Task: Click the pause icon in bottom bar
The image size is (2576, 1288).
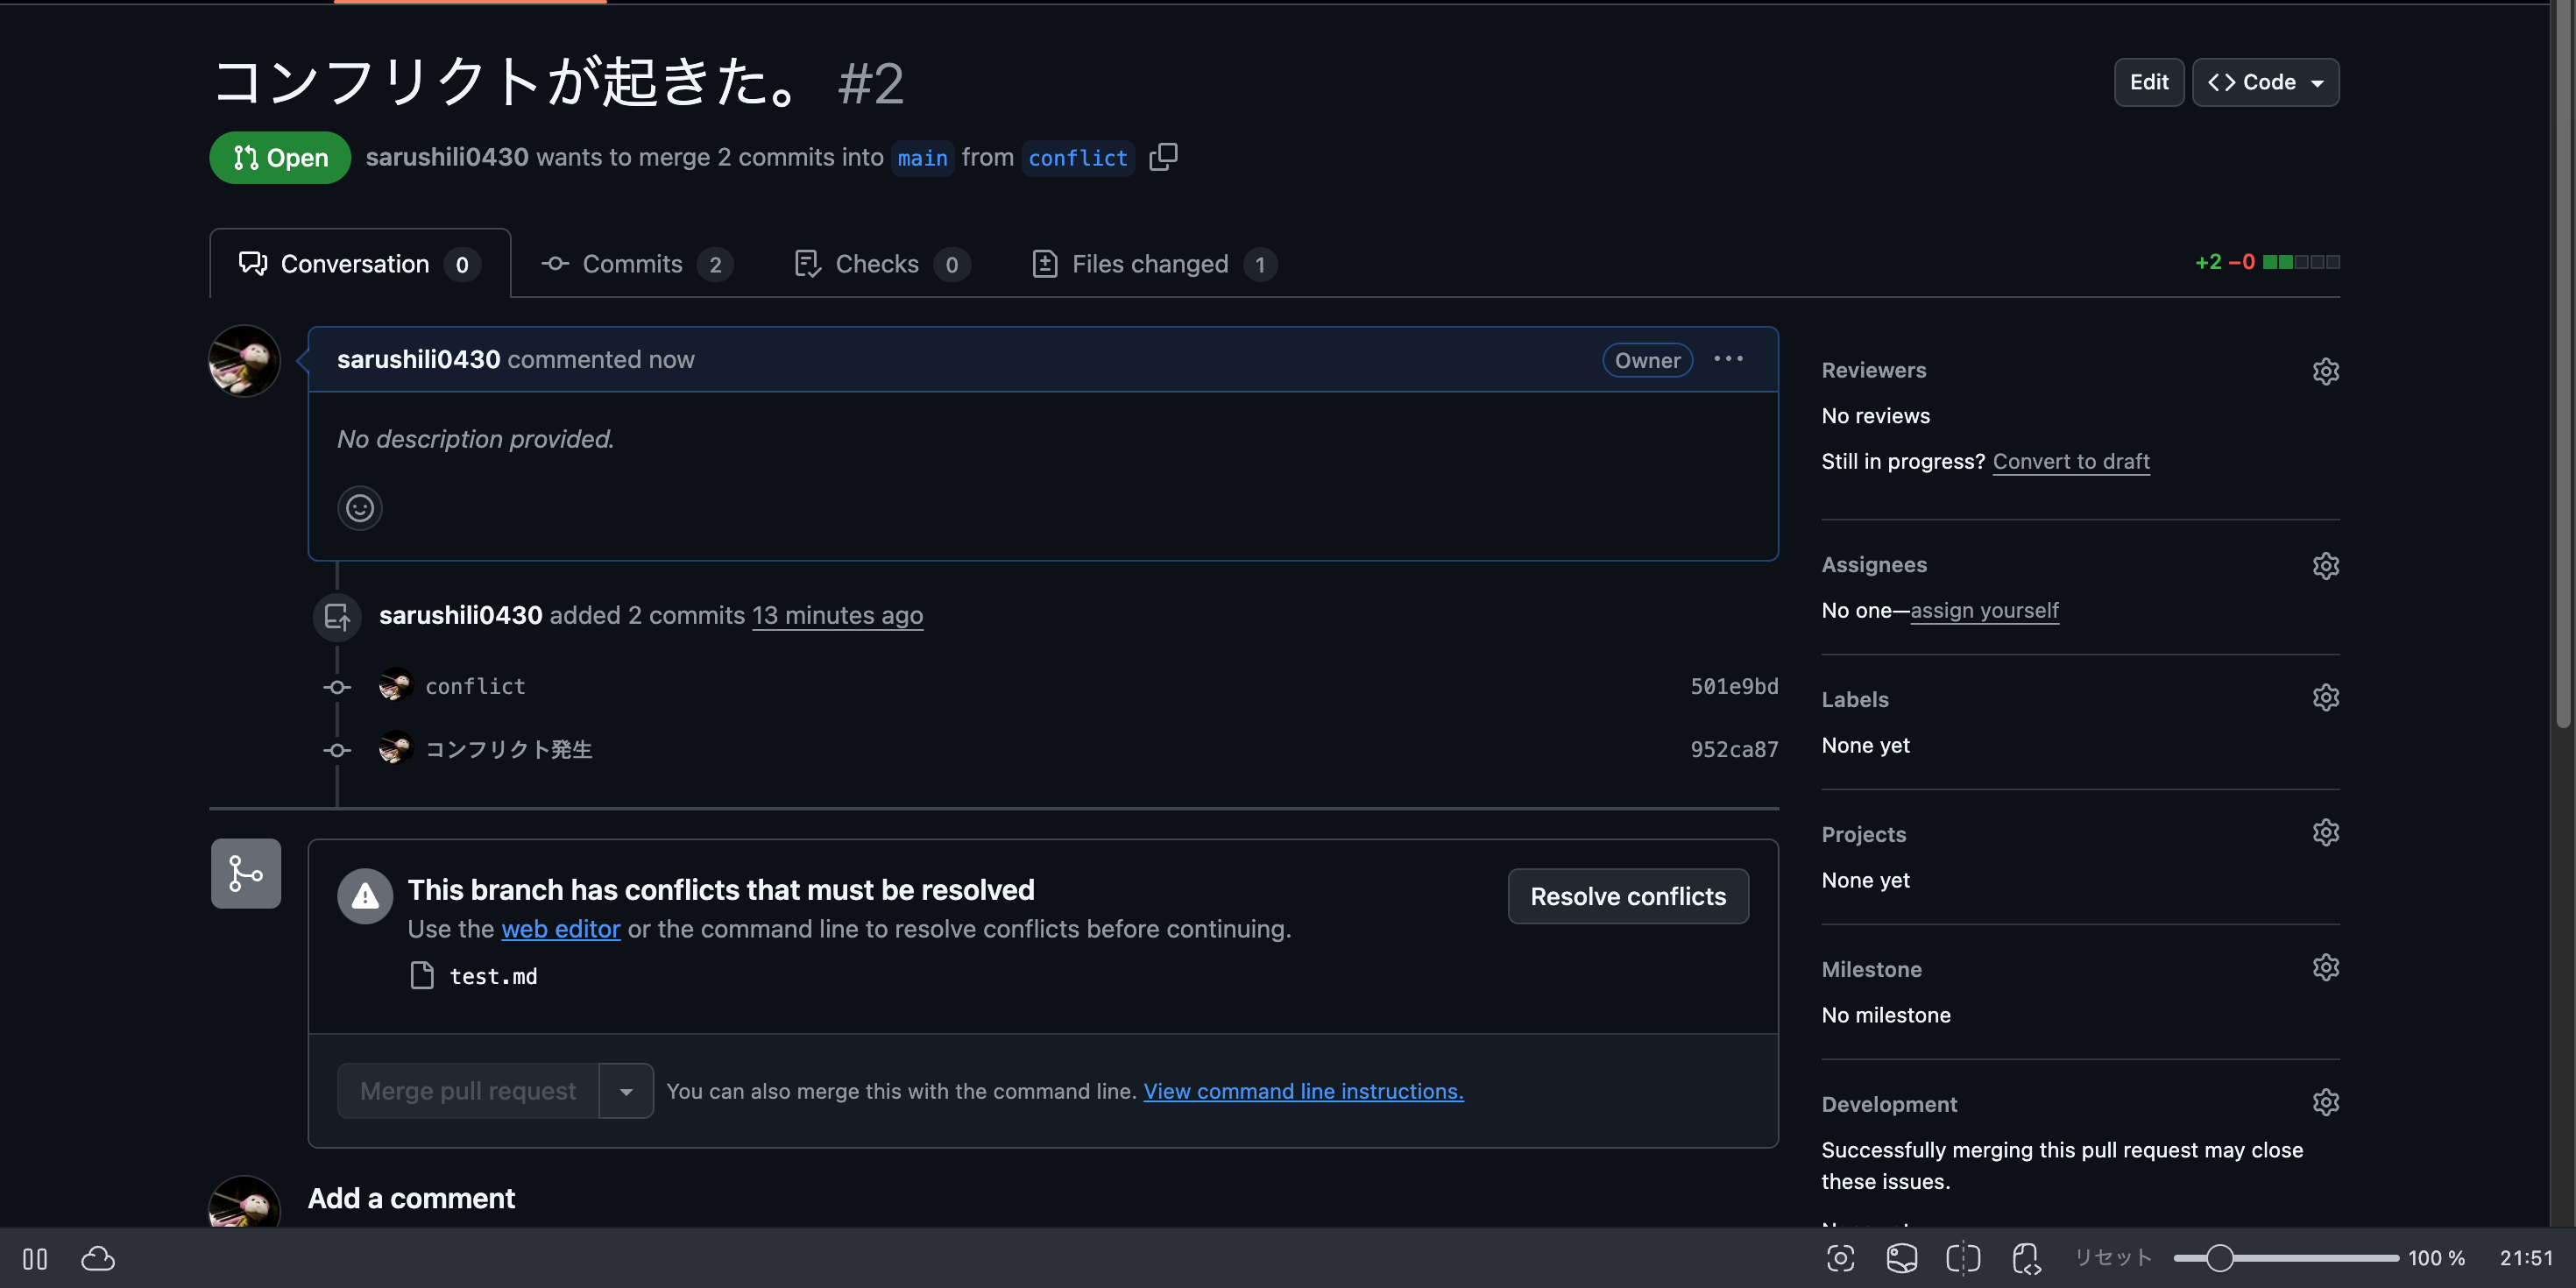Action: coord(35,1259)
